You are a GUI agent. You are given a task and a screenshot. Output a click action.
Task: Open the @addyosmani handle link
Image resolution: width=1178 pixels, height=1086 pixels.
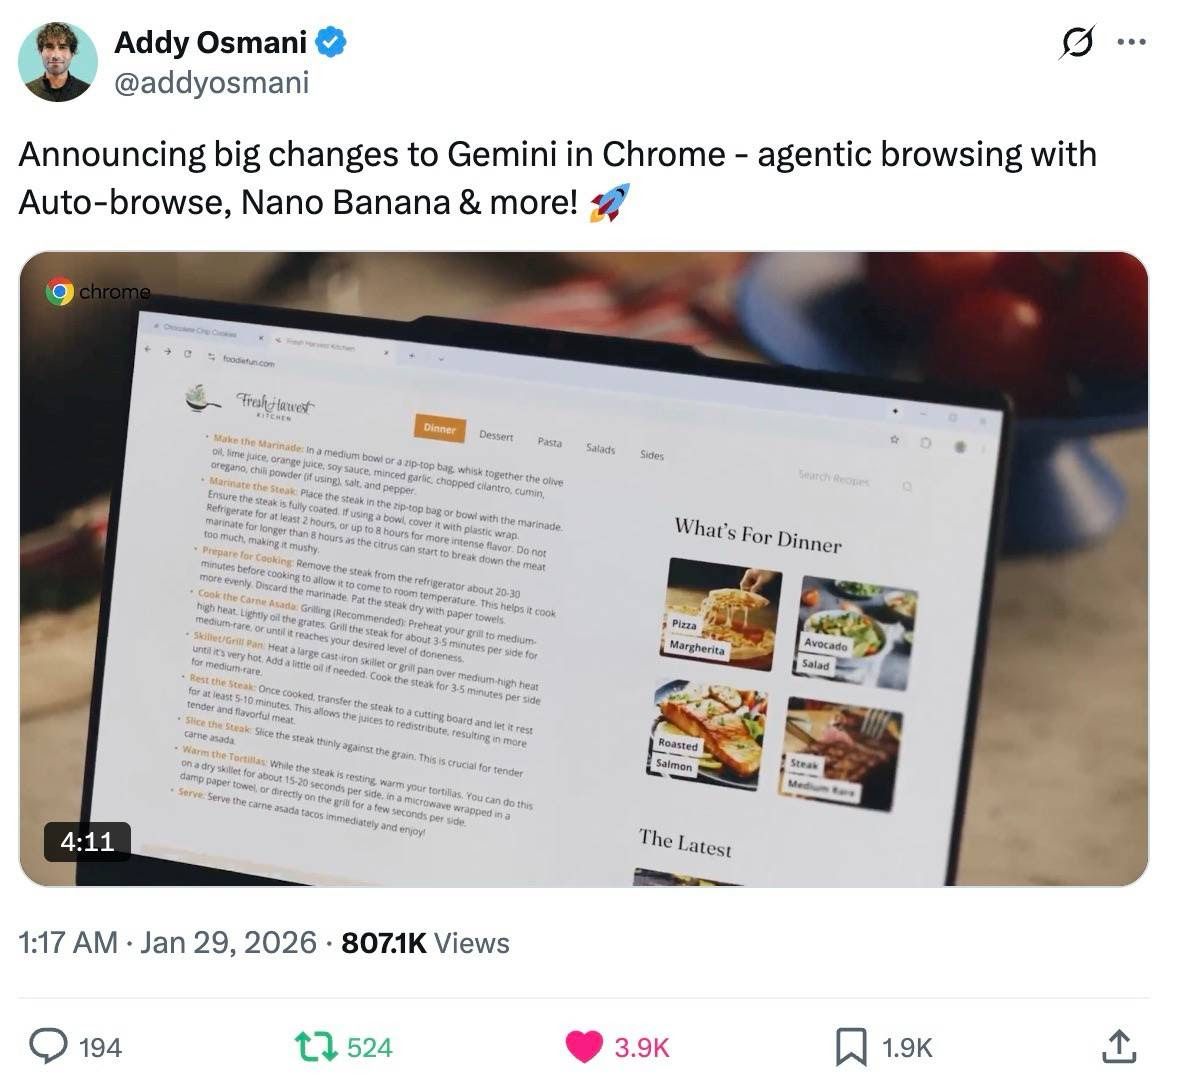point(211,83)
